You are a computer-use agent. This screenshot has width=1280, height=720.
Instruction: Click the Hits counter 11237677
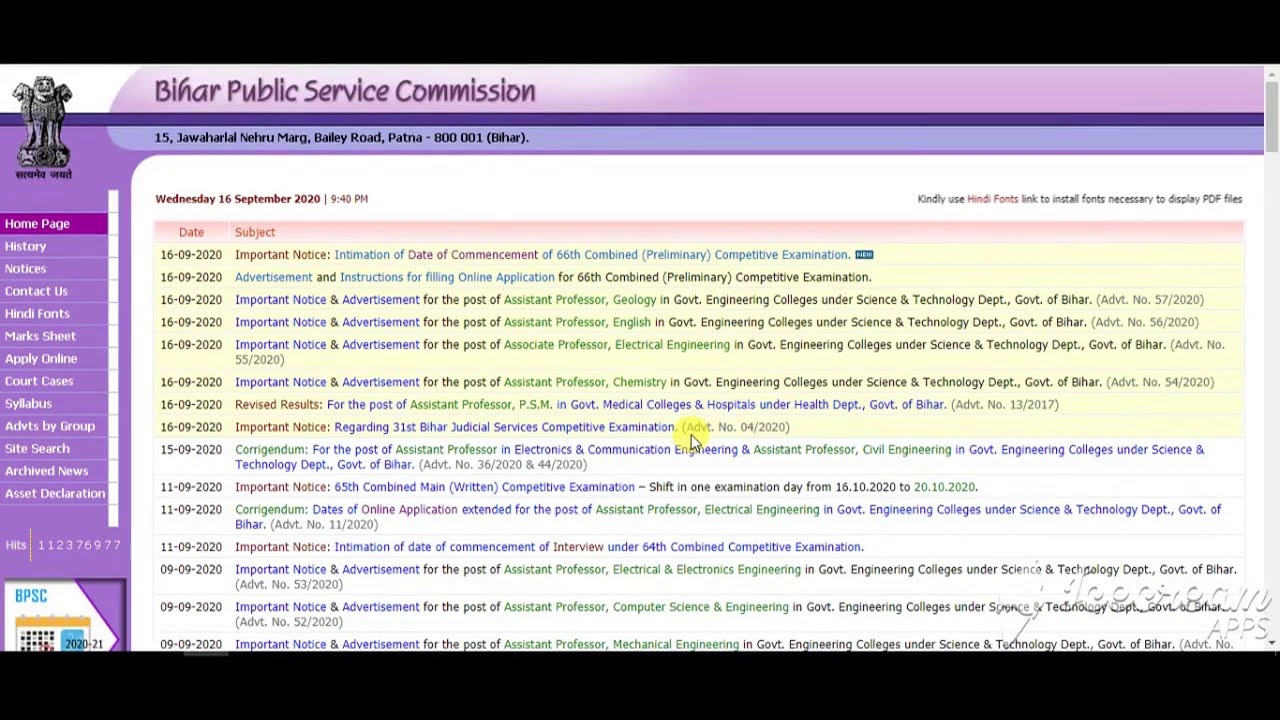80,545
